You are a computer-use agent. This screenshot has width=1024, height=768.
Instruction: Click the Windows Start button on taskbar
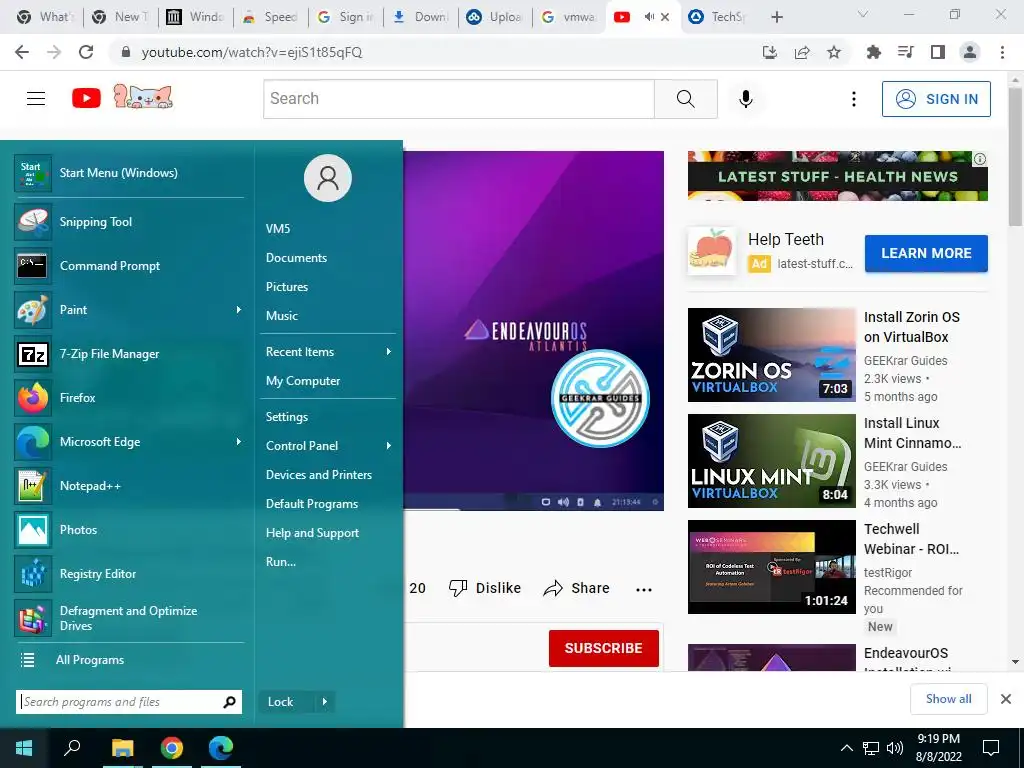pos(24,748)
